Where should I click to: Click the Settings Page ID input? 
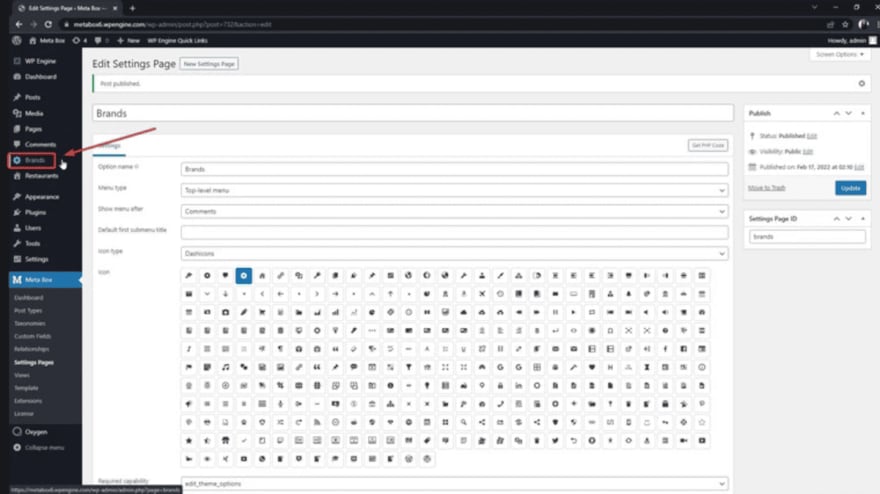pos(807,237)
